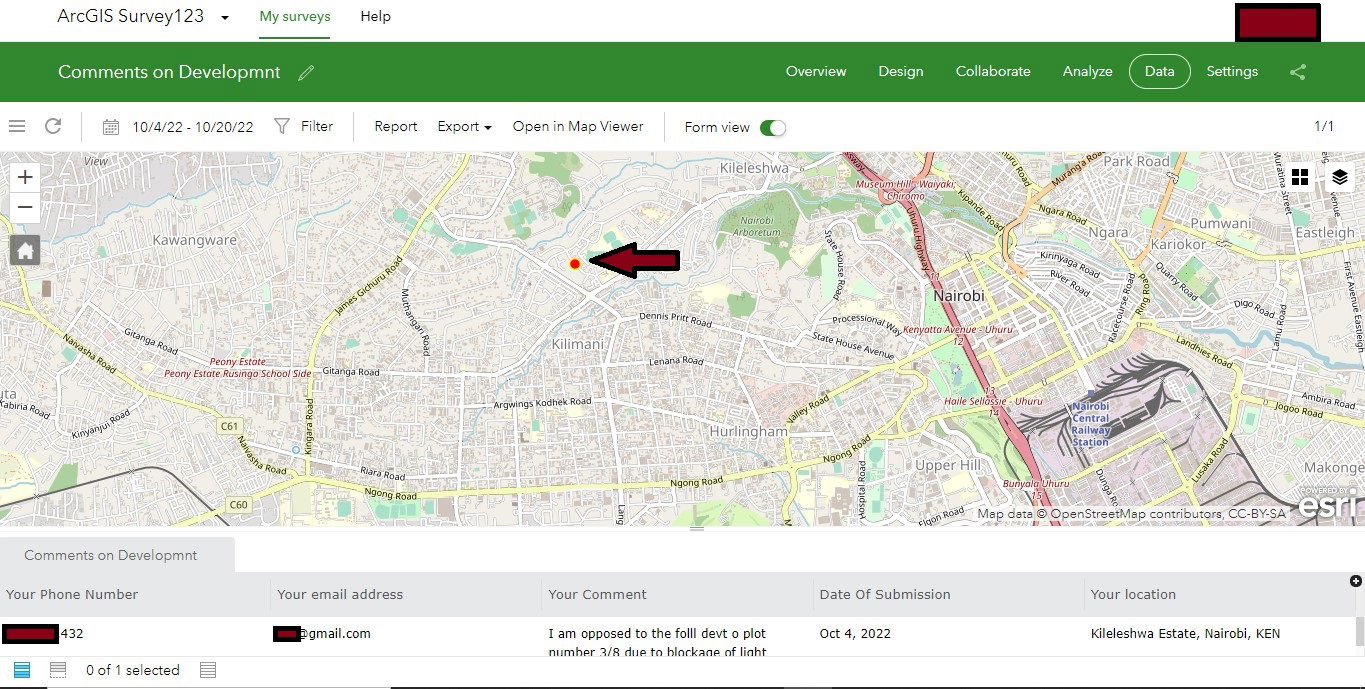Select the red survey point on map

tap(575, 264)
